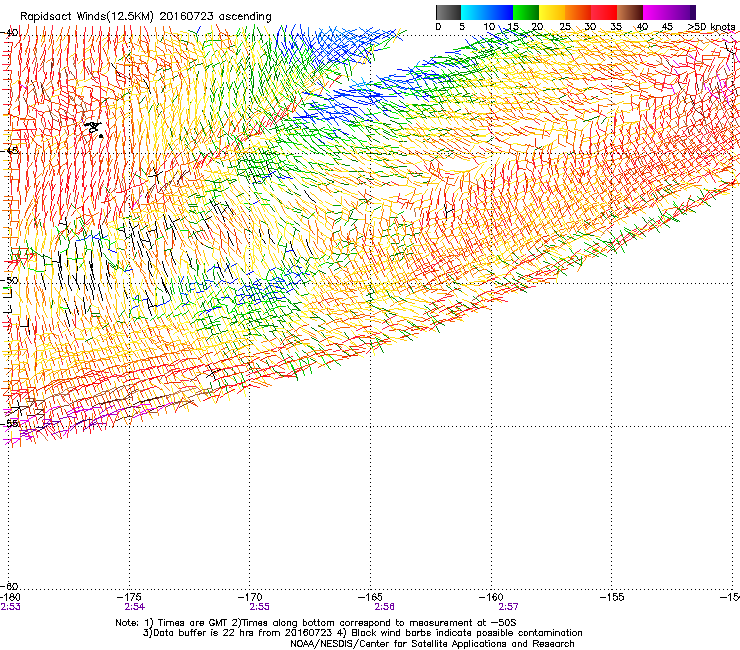Click the '-50' latitude axis label

point(10,280)
